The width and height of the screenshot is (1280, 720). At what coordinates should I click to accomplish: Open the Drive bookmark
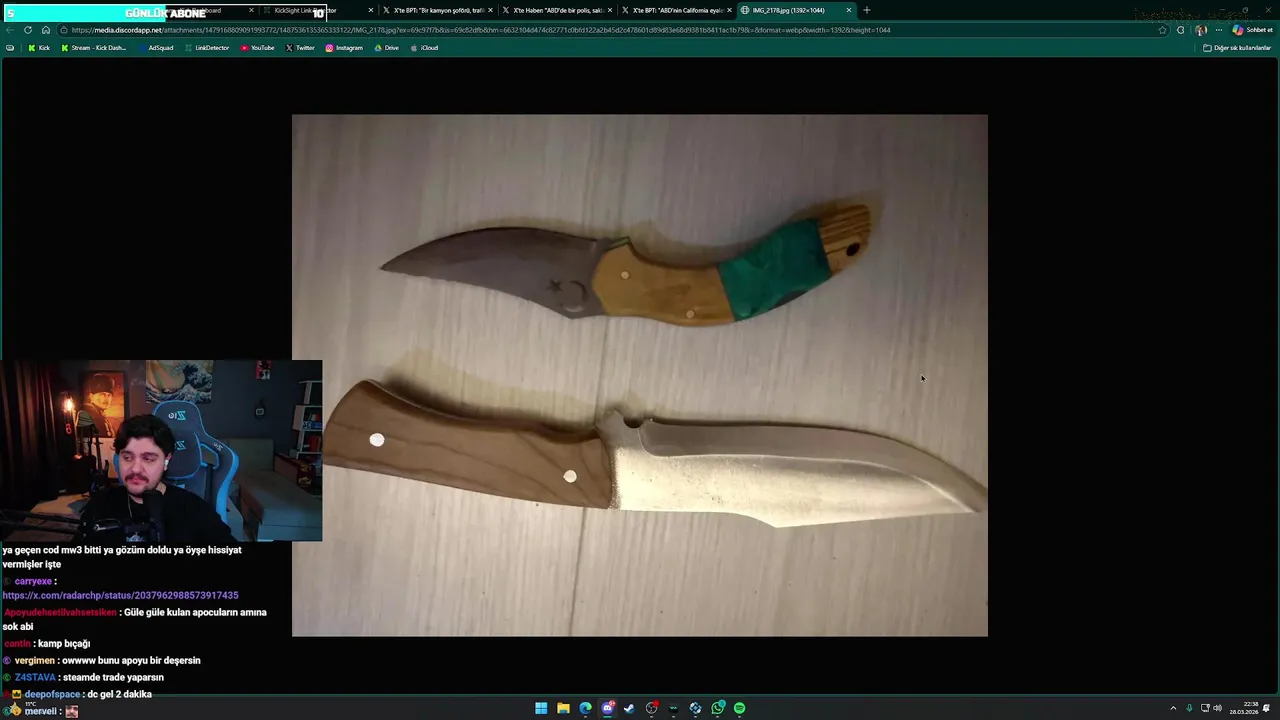[386, 48]
